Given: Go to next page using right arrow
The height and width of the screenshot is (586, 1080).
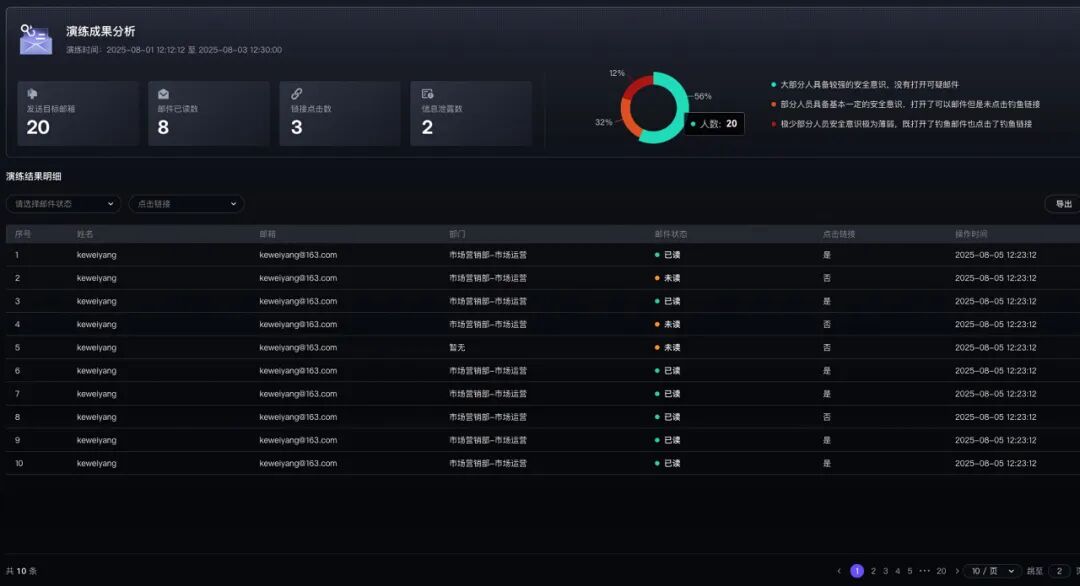Looking at the screenshot, I should (957, 571).
